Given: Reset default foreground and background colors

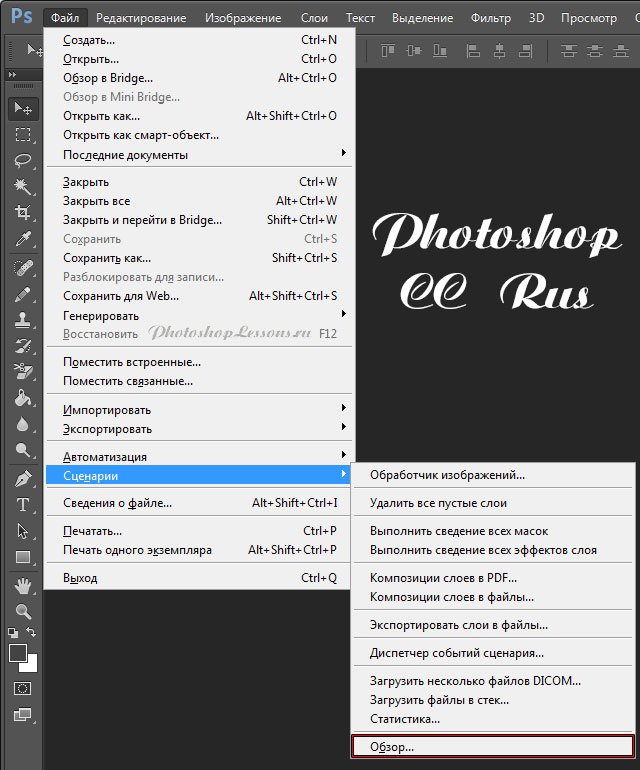Looking at the screenshot, I should [x=13, y=633].
